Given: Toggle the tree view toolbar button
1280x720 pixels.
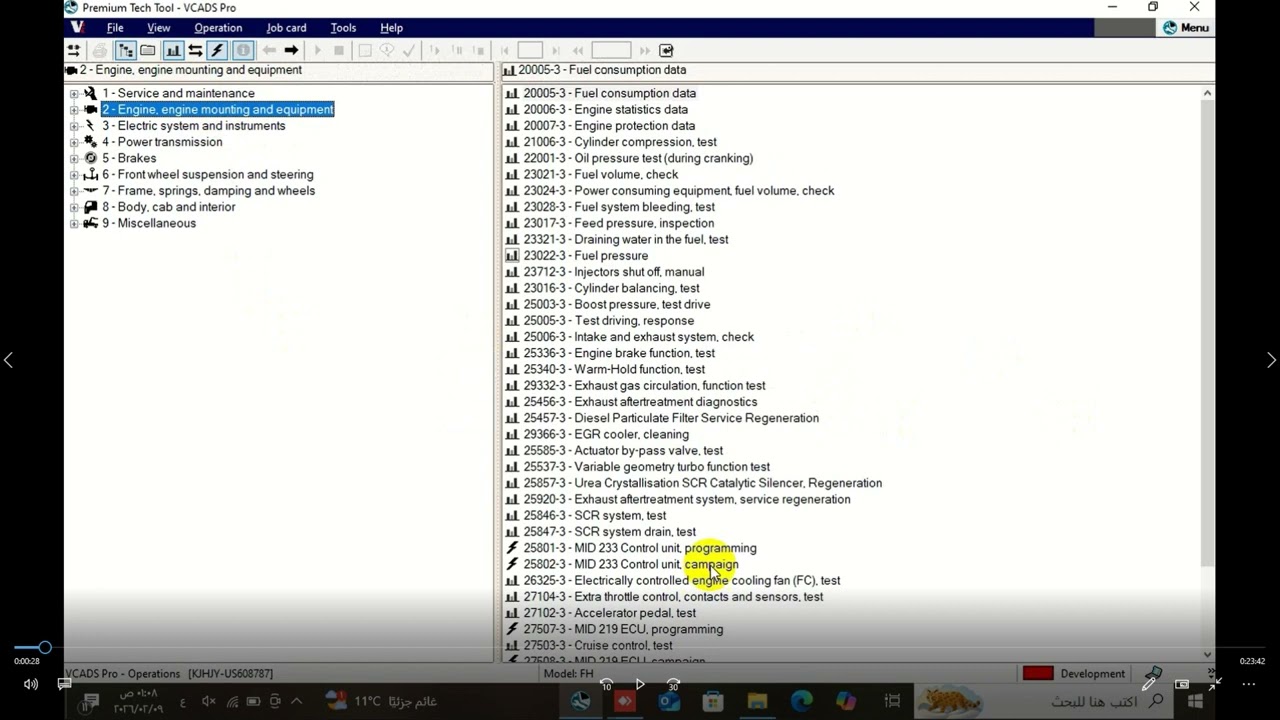Looking at the screenshot, I should [x=125, y=50].
